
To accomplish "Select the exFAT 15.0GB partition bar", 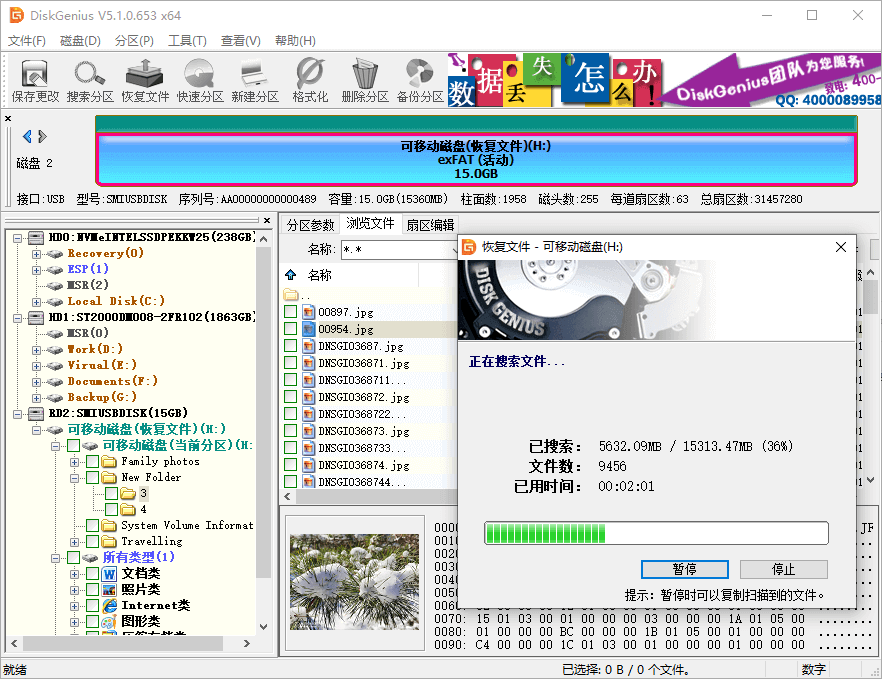I will [476, 160].
